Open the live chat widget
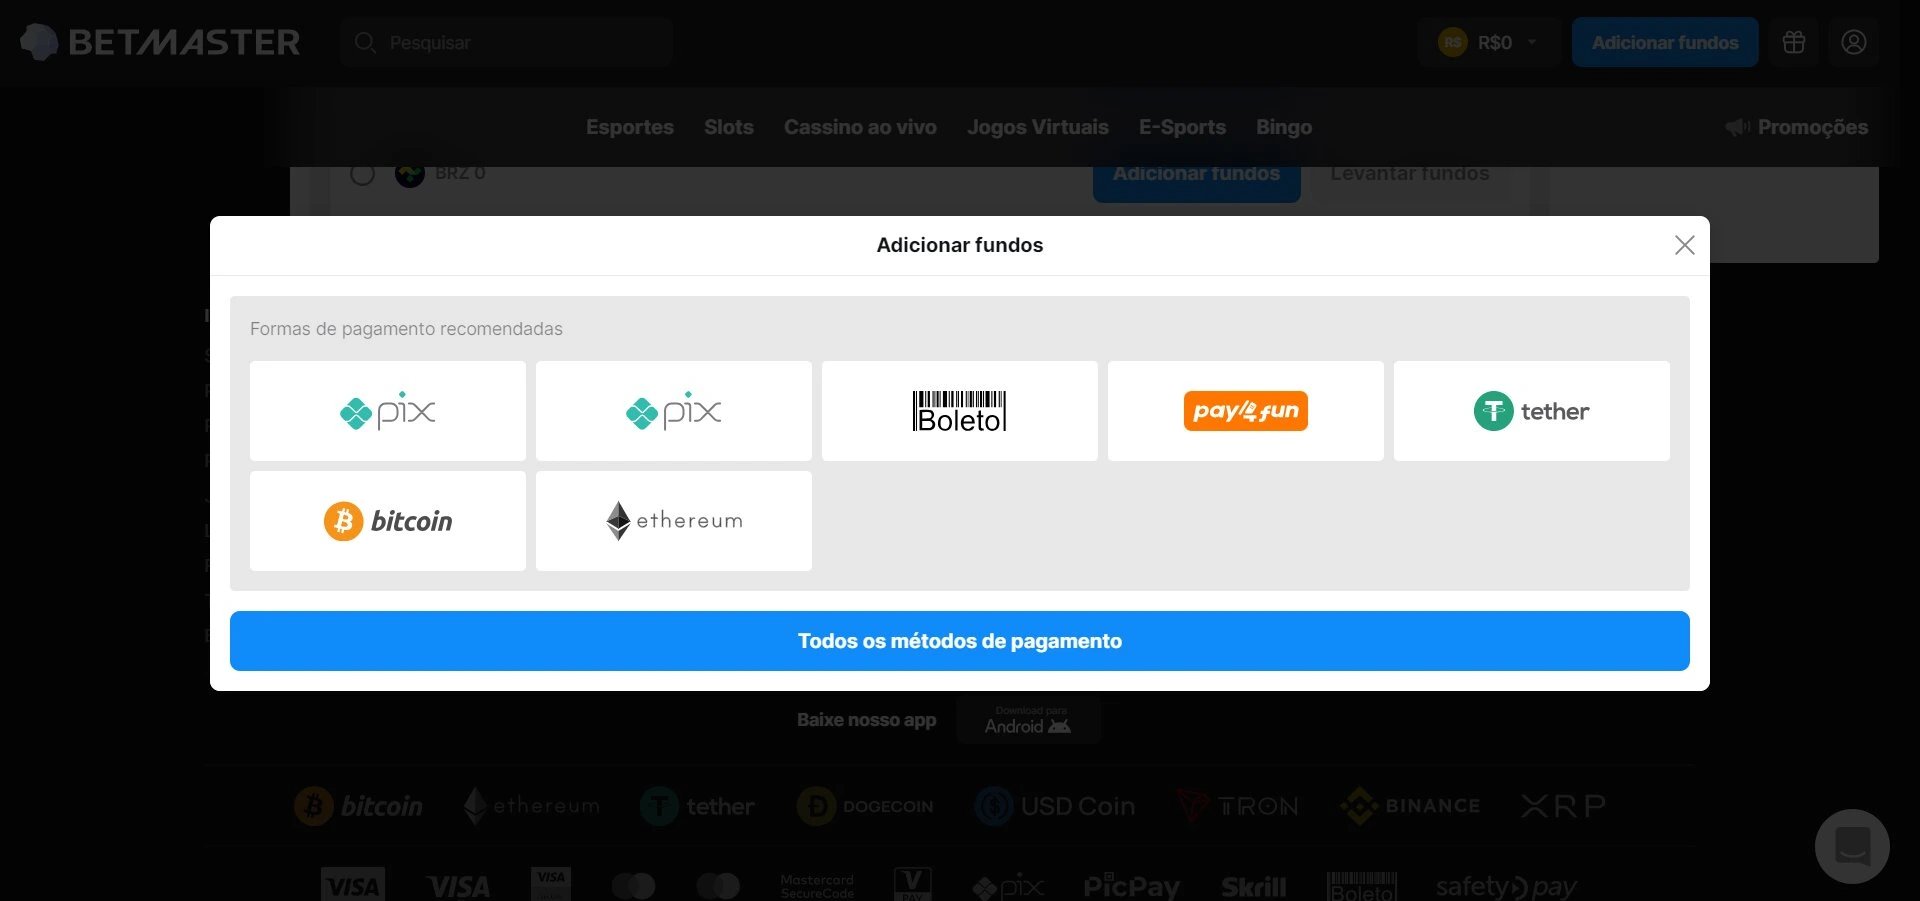This screenshot has height=901, width=1920. coord(1852,846)
